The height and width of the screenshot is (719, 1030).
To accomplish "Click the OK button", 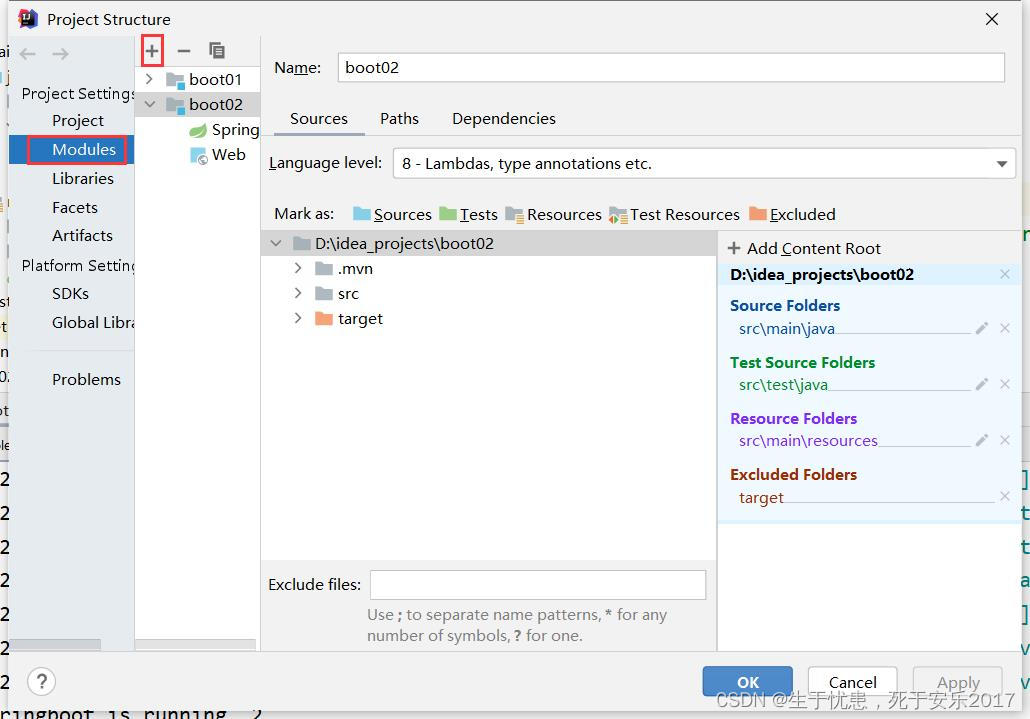I will click(747, 681).
